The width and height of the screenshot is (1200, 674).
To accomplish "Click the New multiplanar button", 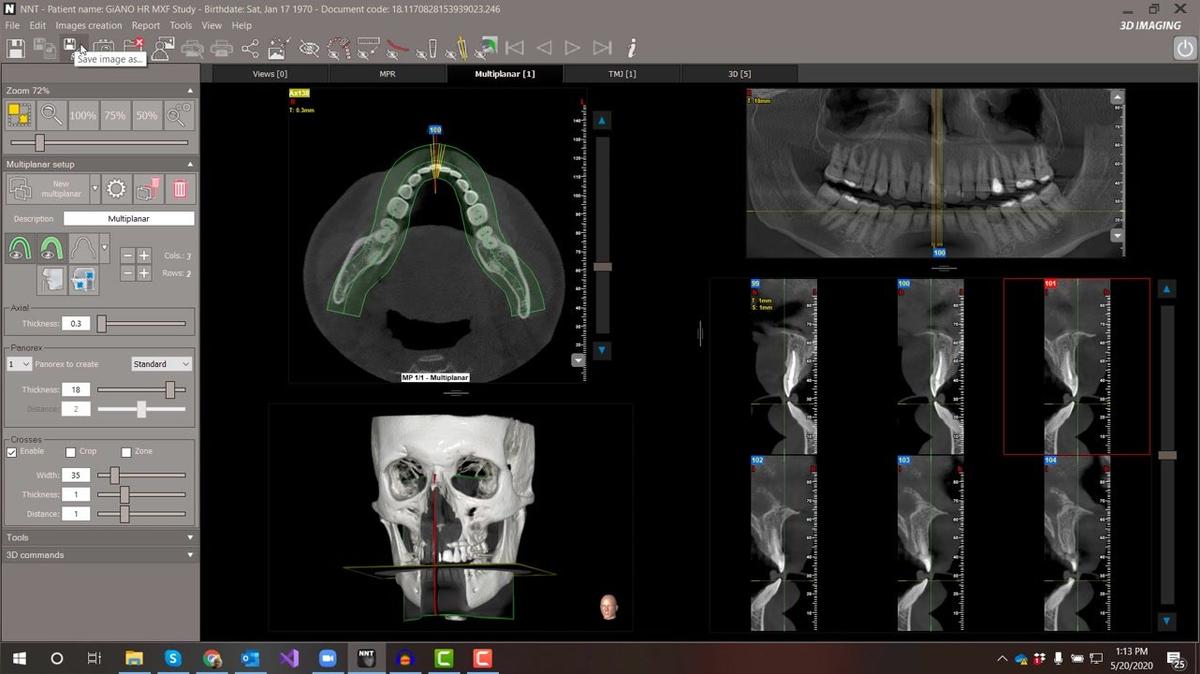I will [48, 188].
